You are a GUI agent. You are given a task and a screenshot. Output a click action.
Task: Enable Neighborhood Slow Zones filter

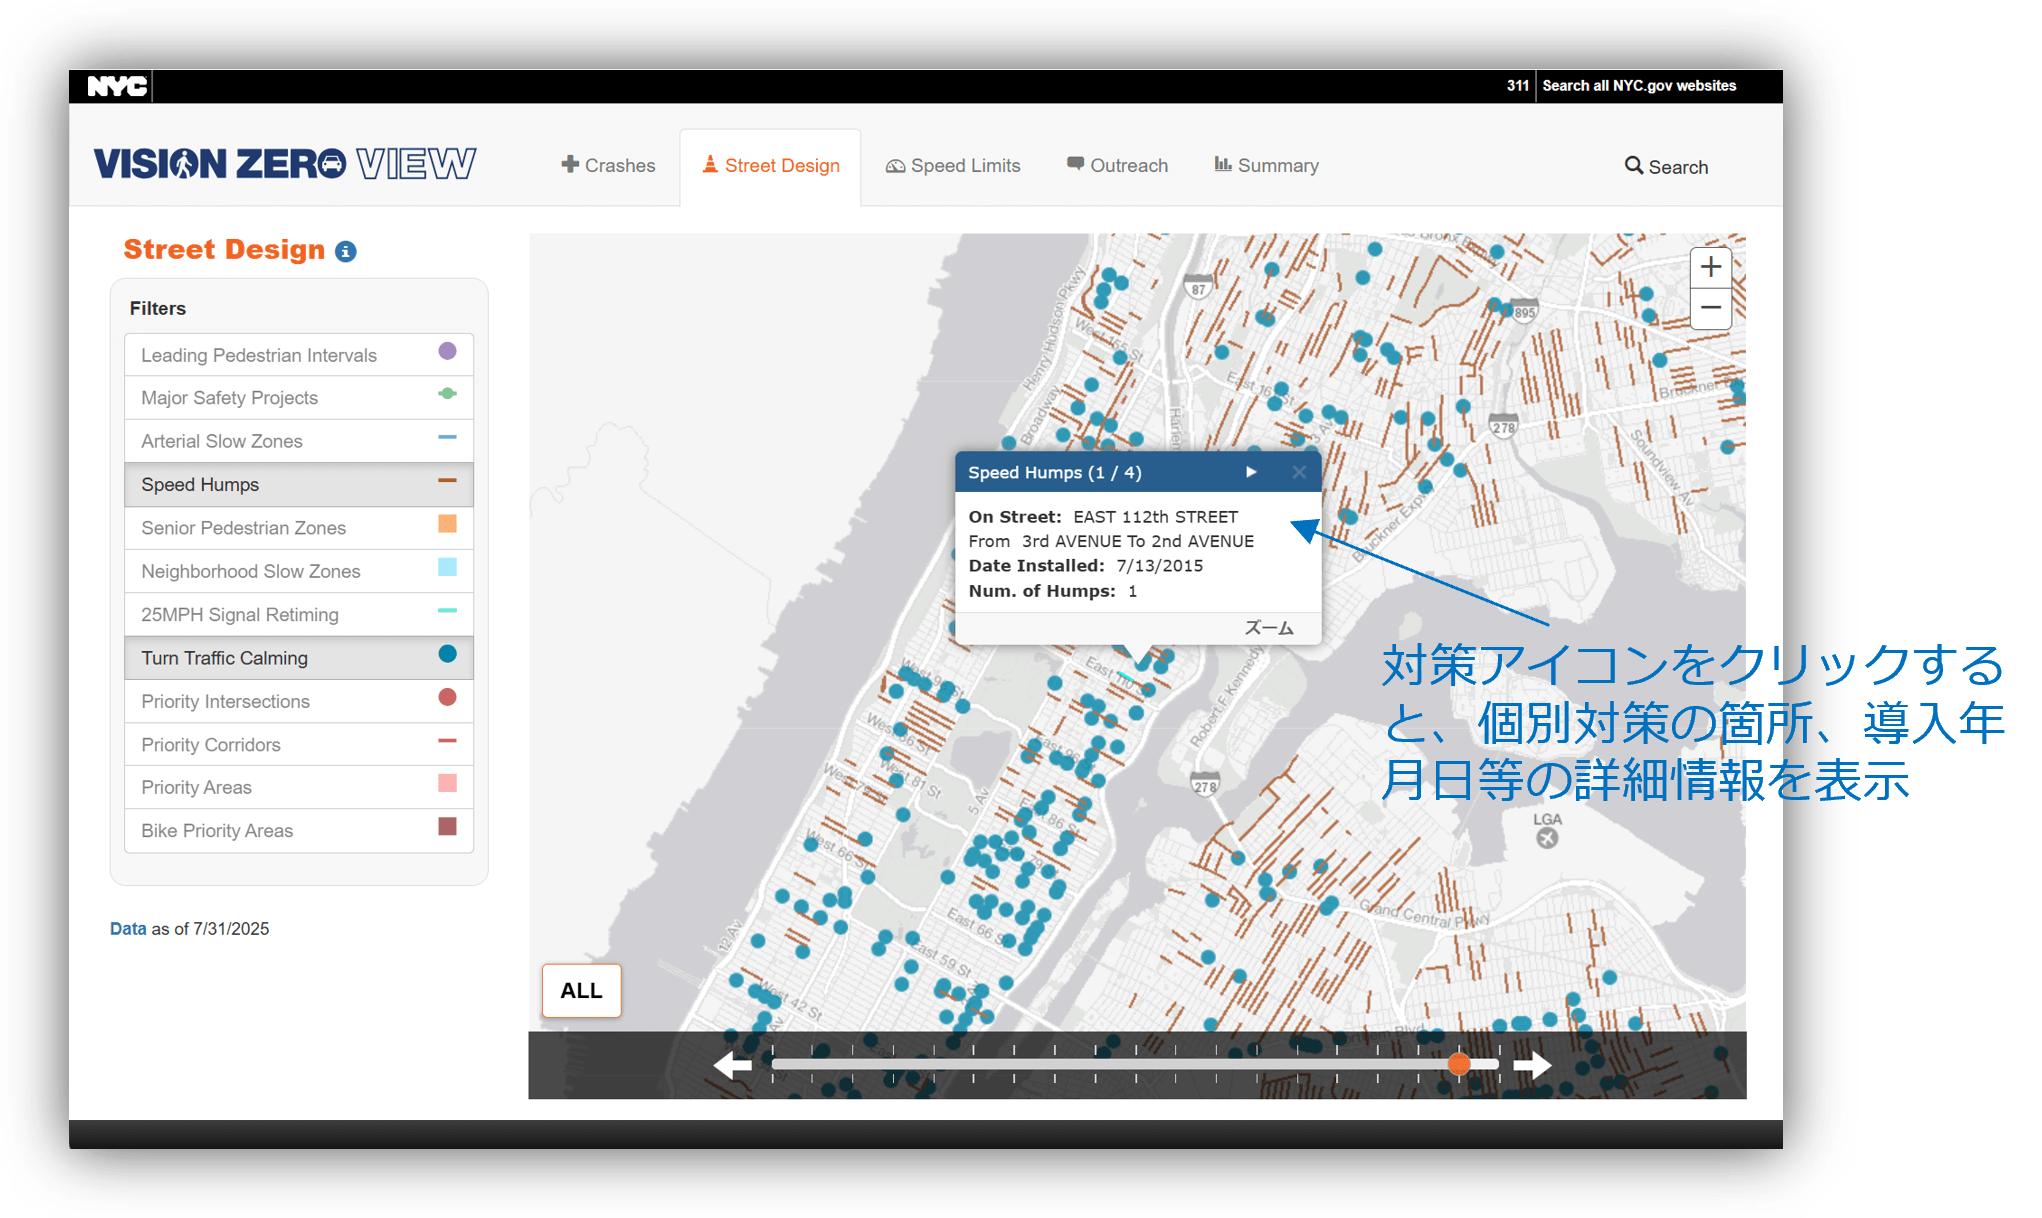[298, 571]
